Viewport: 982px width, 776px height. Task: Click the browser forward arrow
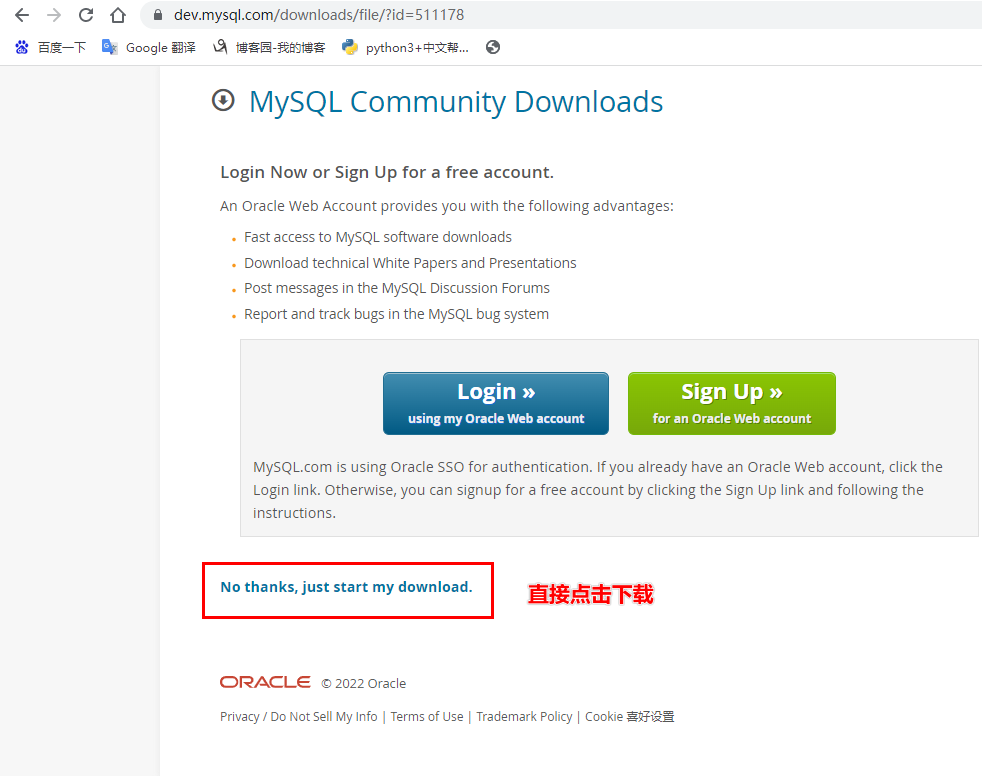[54, 14]
